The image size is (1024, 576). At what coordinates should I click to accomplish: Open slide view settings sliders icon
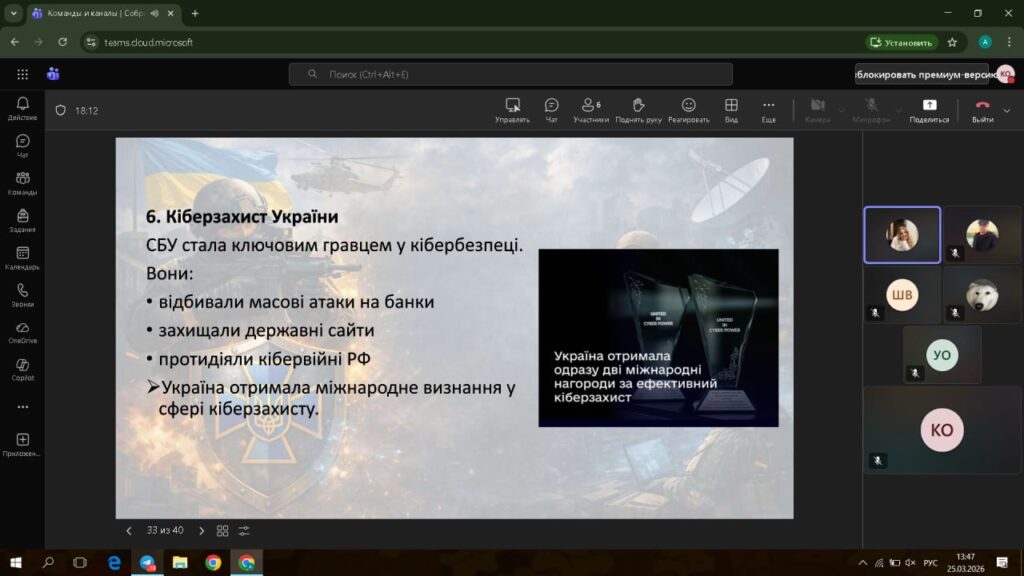244,531
